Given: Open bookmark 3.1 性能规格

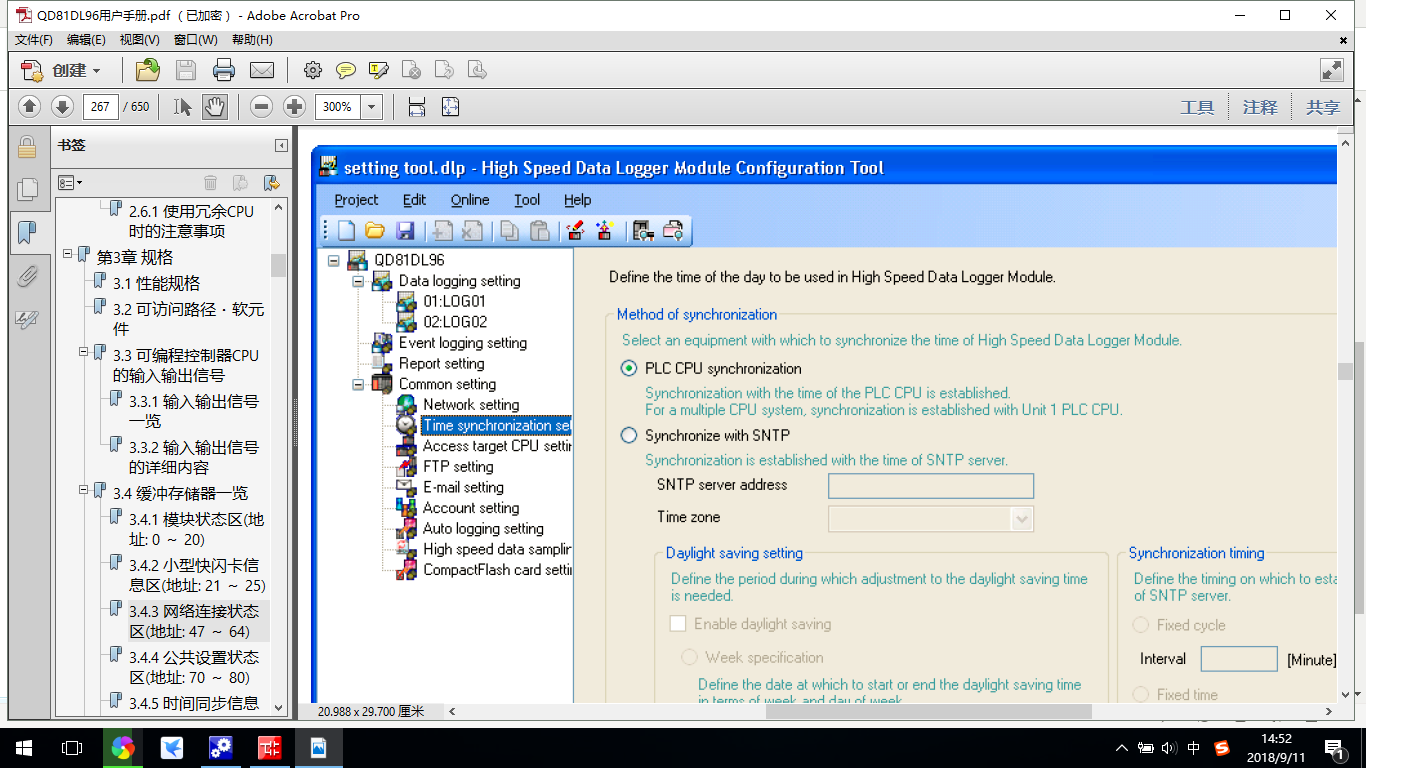Looking at the screenshot, I should [x=156, y=283].
